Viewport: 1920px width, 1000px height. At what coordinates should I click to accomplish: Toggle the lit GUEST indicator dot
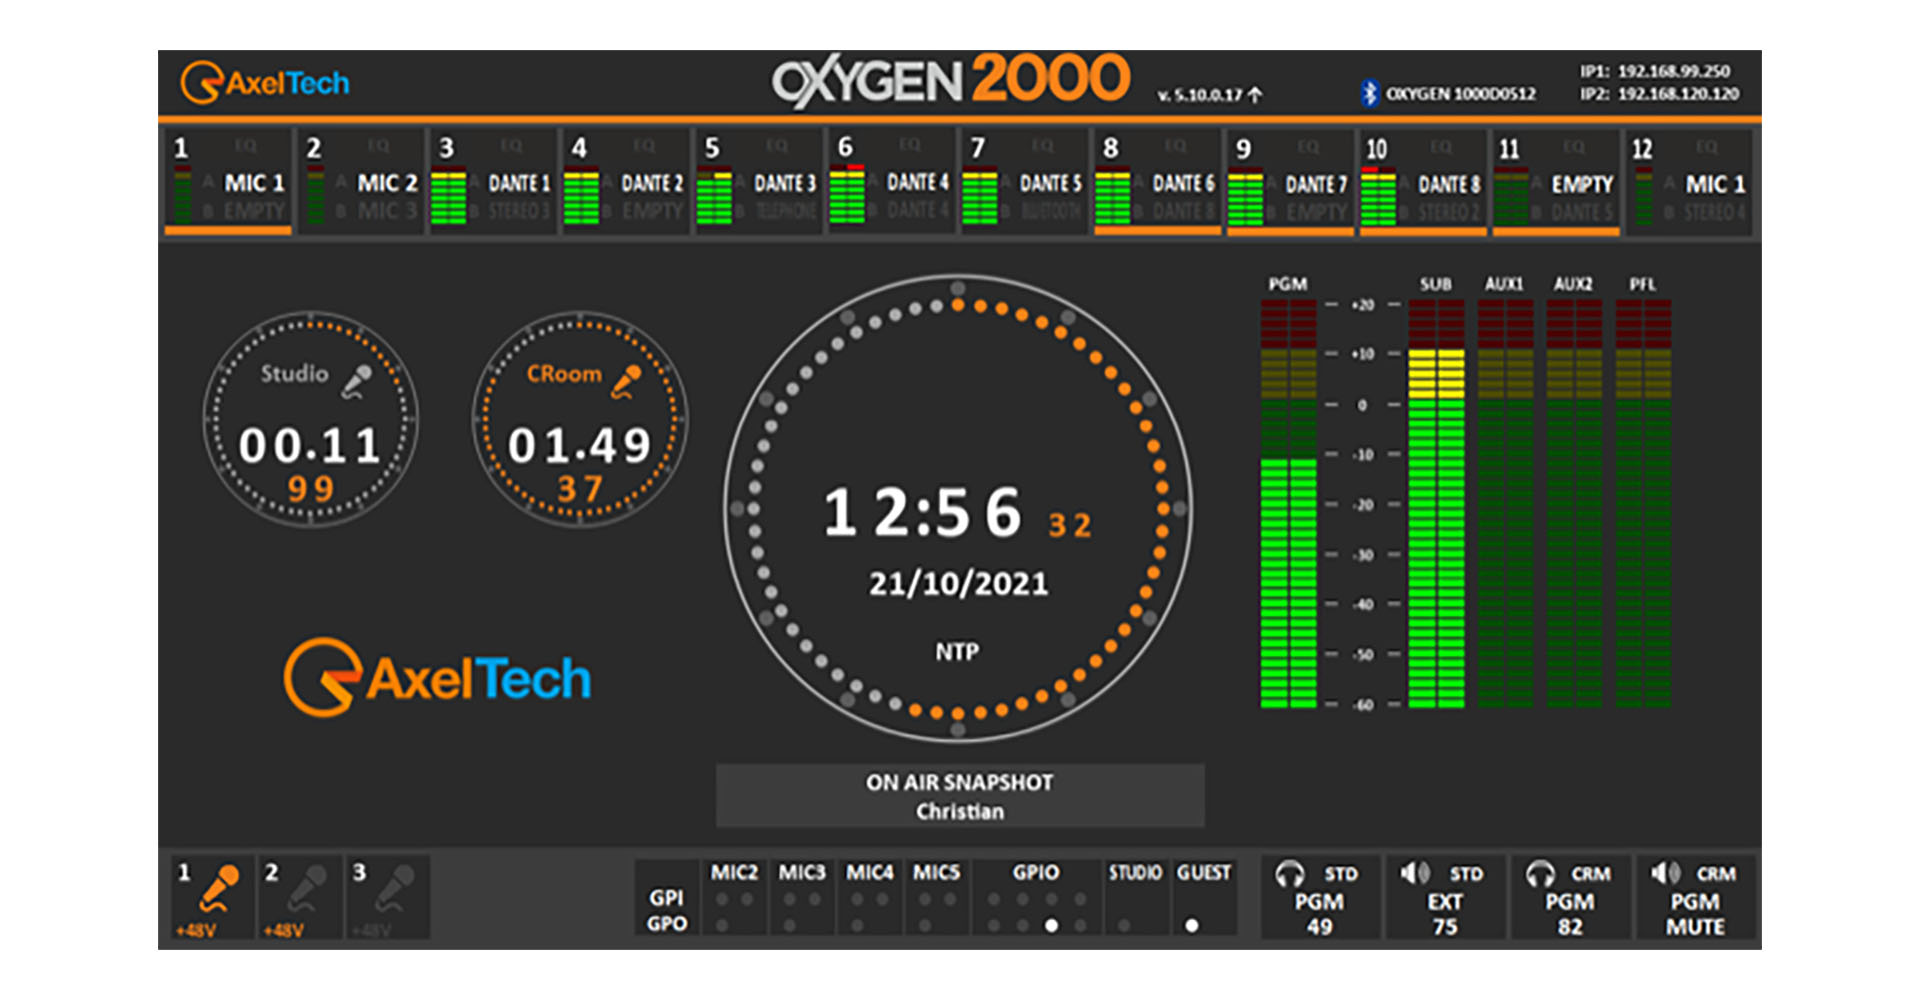click(x=1191, y=926)
